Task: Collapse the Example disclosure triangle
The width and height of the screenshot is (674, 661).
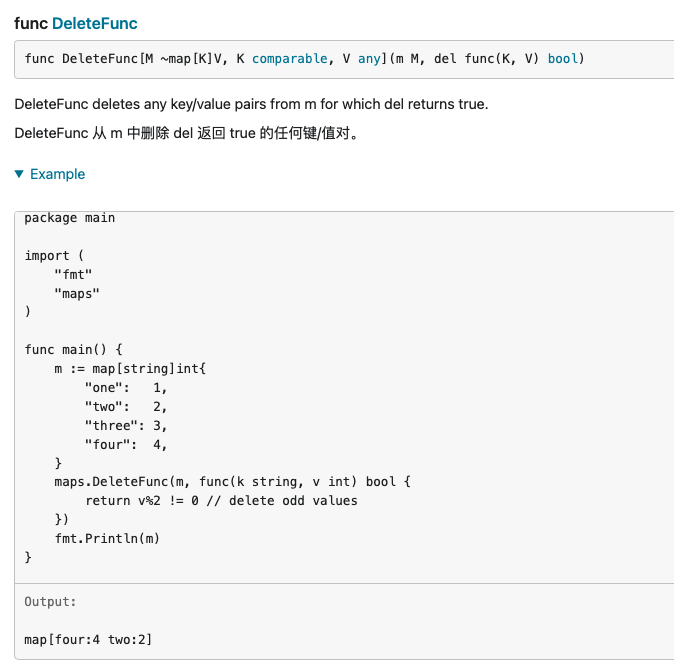Action: [x=20, y=174]
